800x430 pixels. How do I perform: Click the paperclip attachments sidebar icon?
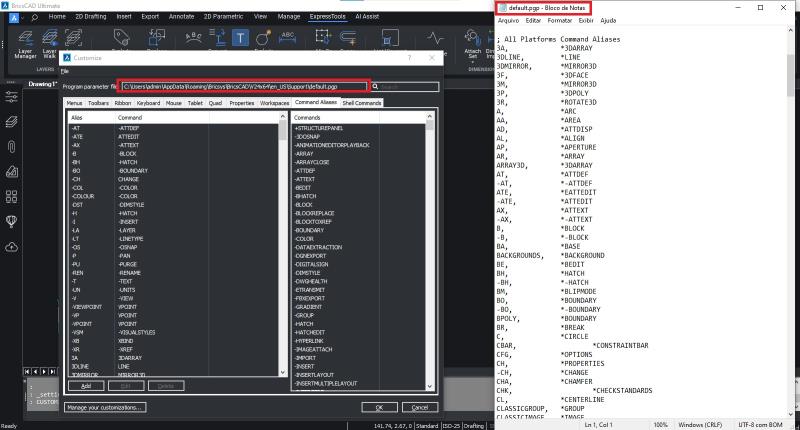click(x=12, y=146)
